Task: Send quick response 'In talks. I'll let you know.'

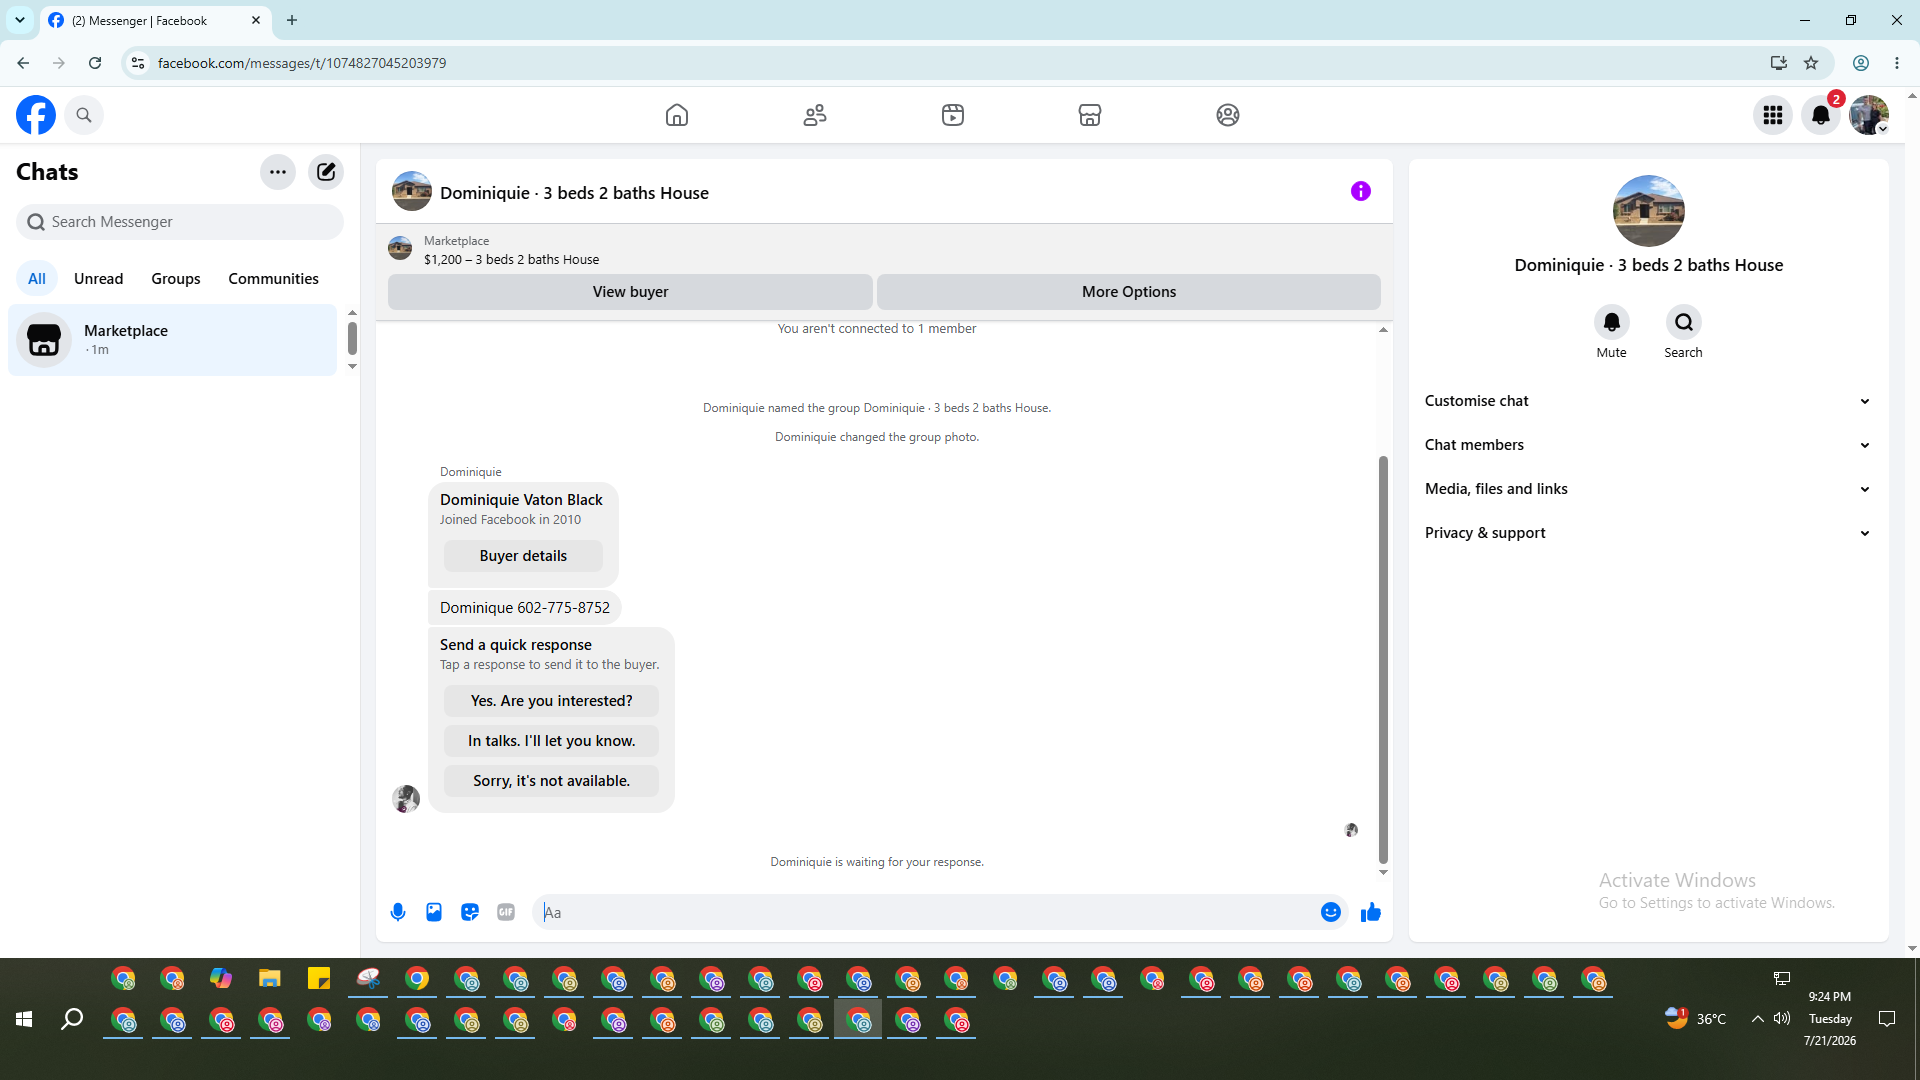Action: click(x=551, y=741)
